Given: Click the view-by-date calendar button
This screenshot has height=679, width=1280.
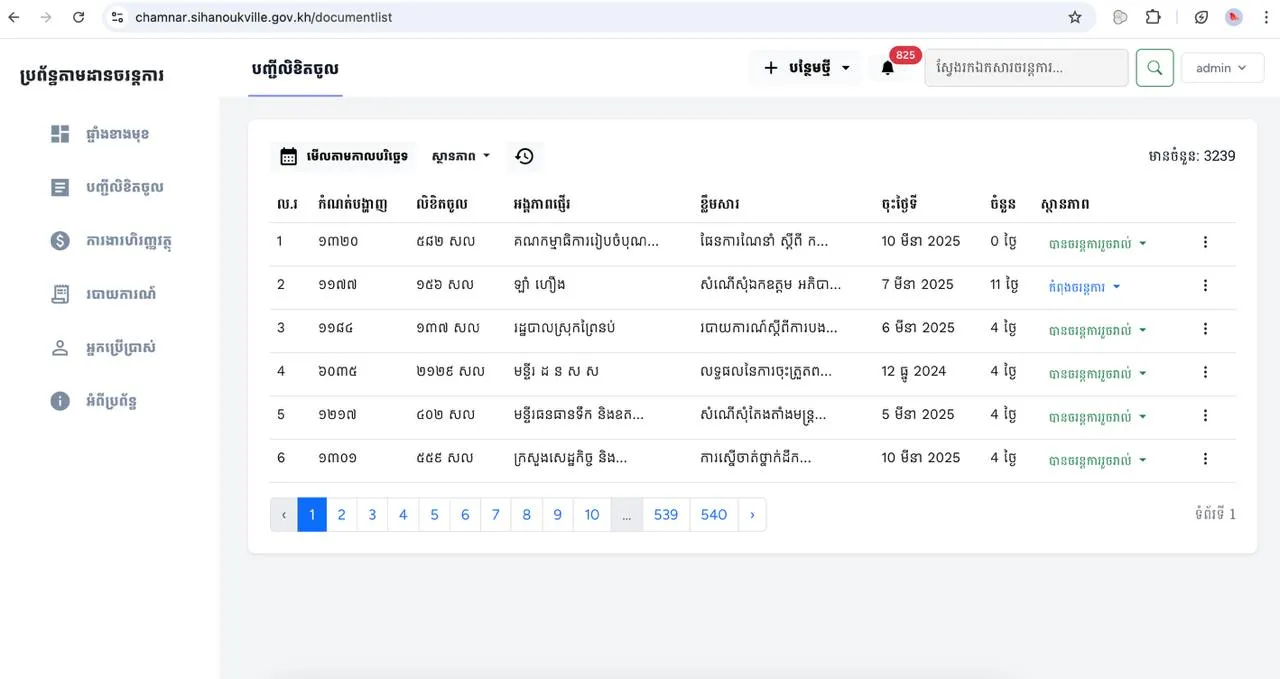Looking at the screenshot, I should coord(343,156).
